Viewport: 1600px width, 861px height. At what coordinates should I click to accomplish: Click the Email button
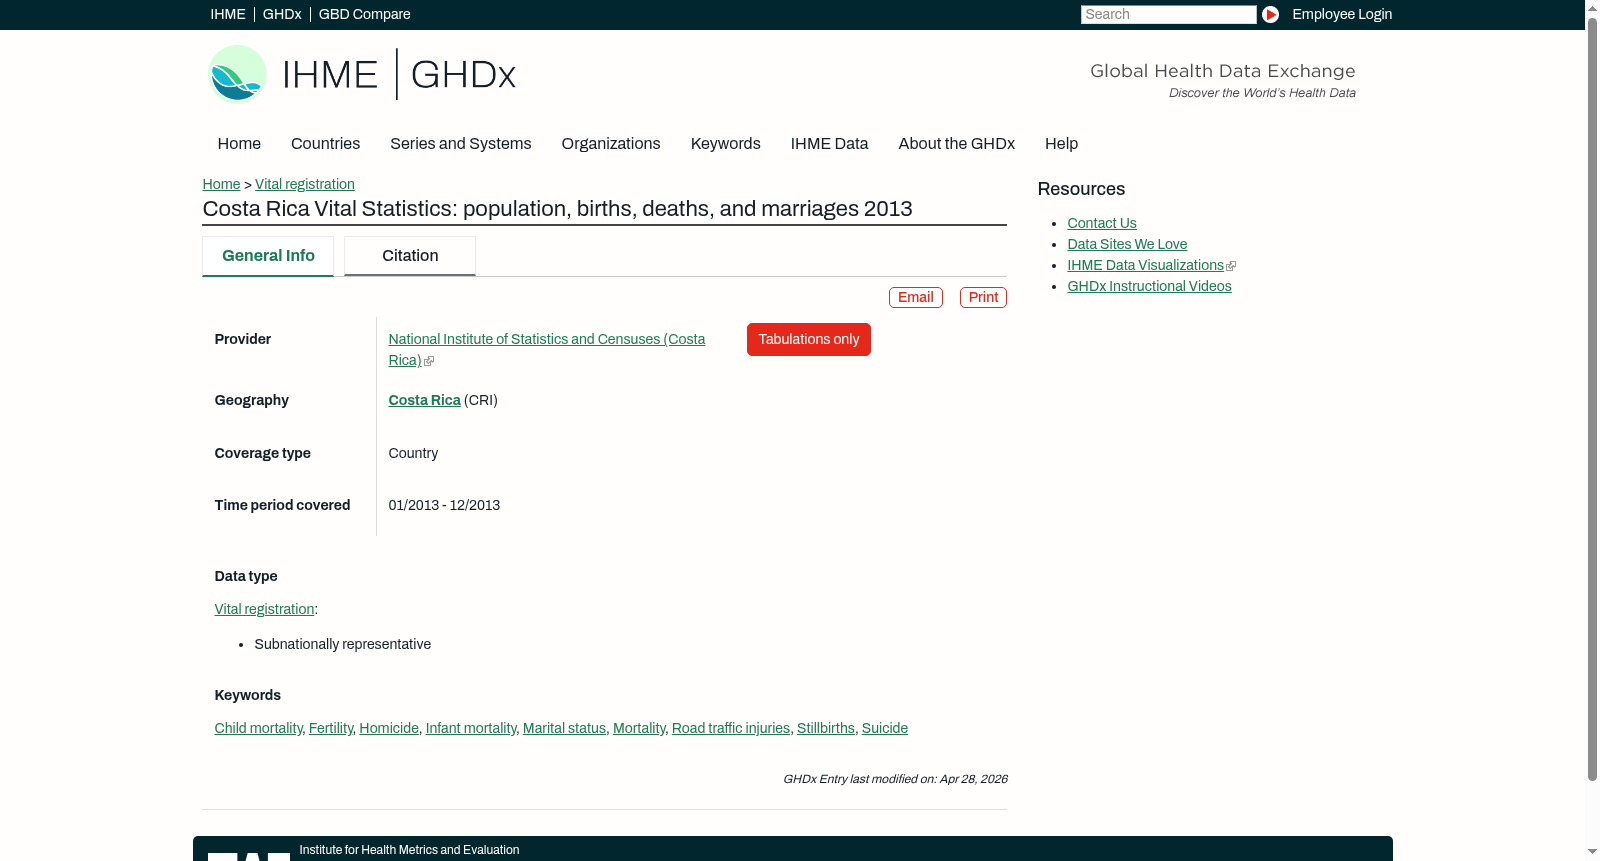tap(916, 297)
